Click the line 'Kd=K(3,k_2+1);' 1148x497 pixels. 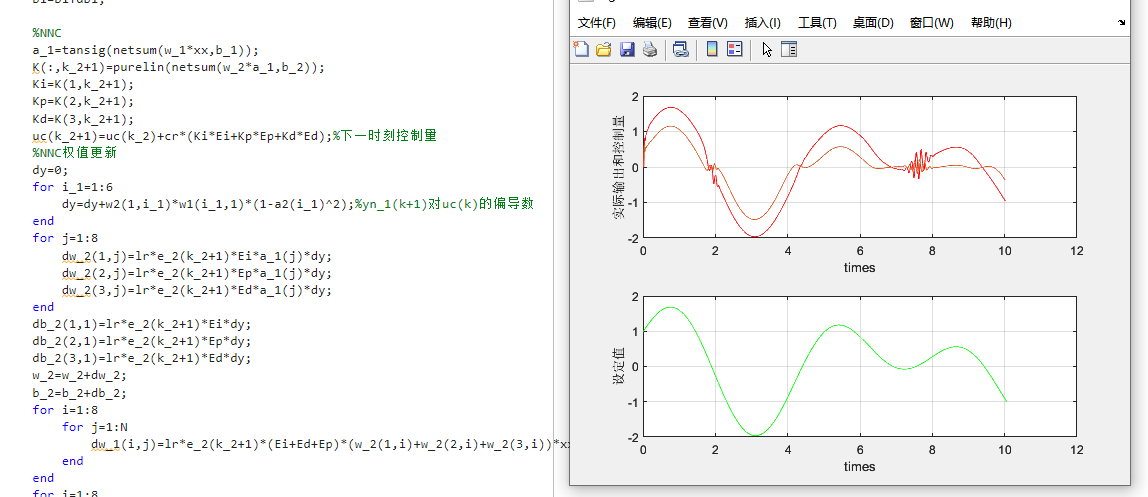[x=83, y=119]
